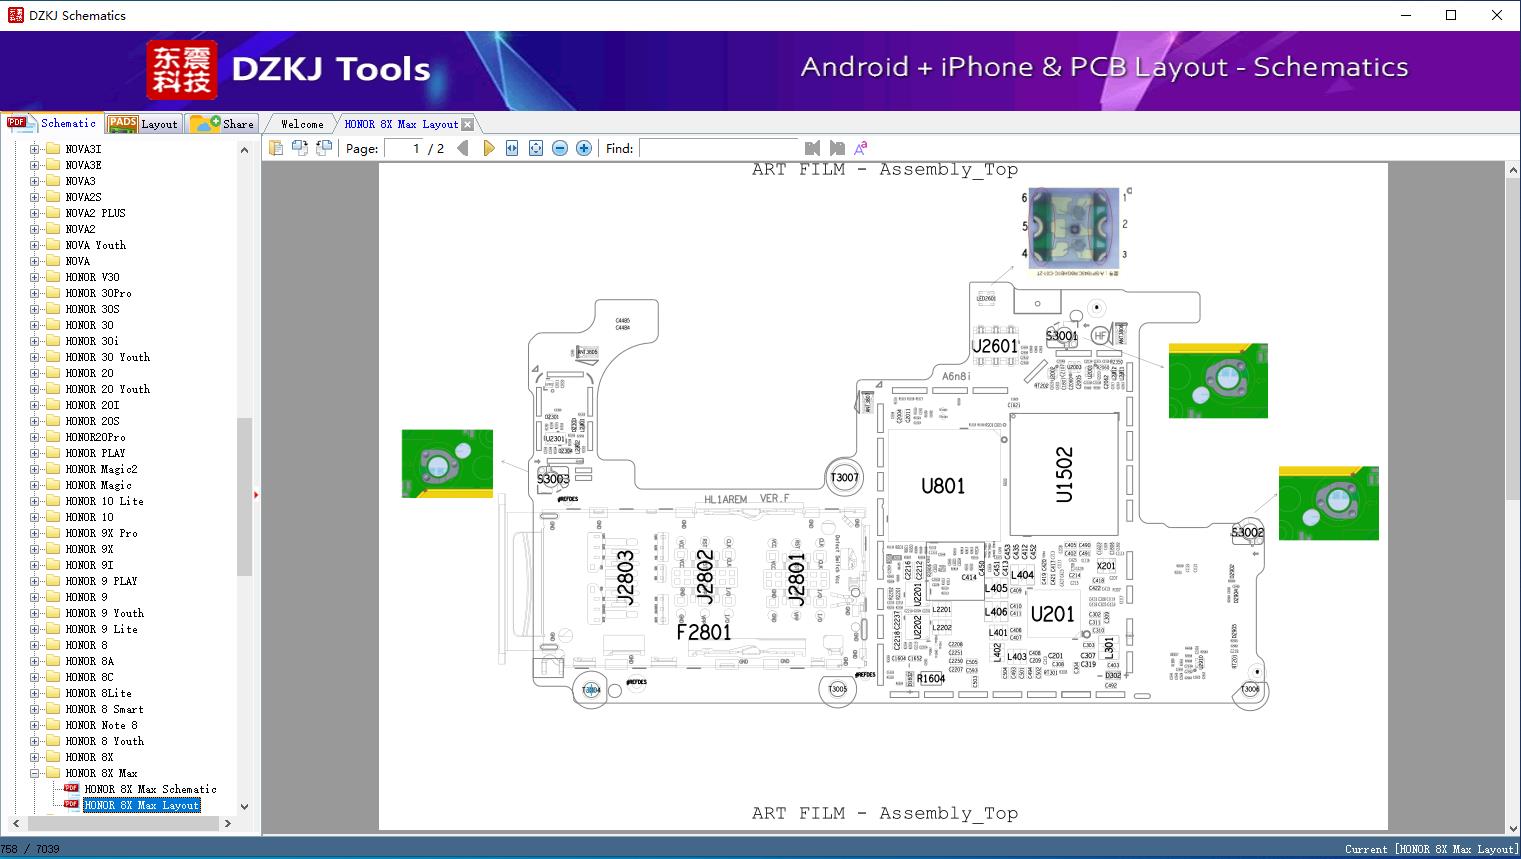Click the page number field
The width and height of the screenshot is (1521, 859).
click(x=404, y=148)
